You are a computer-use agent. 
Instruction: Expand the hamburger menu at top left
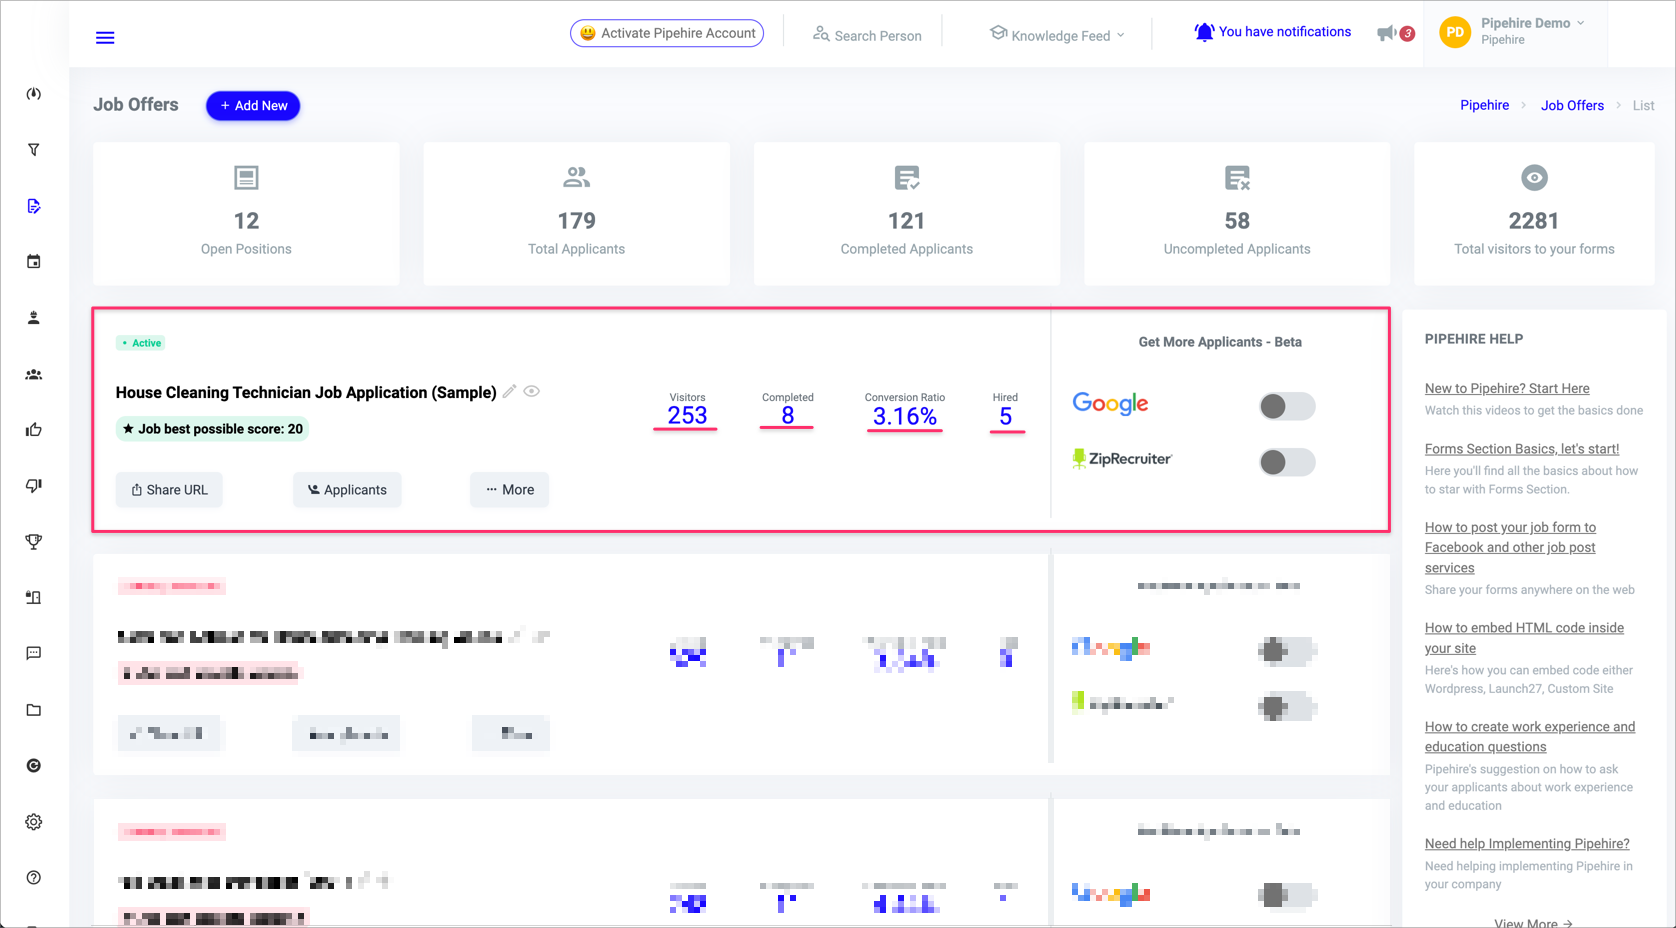tap(104, 37)
